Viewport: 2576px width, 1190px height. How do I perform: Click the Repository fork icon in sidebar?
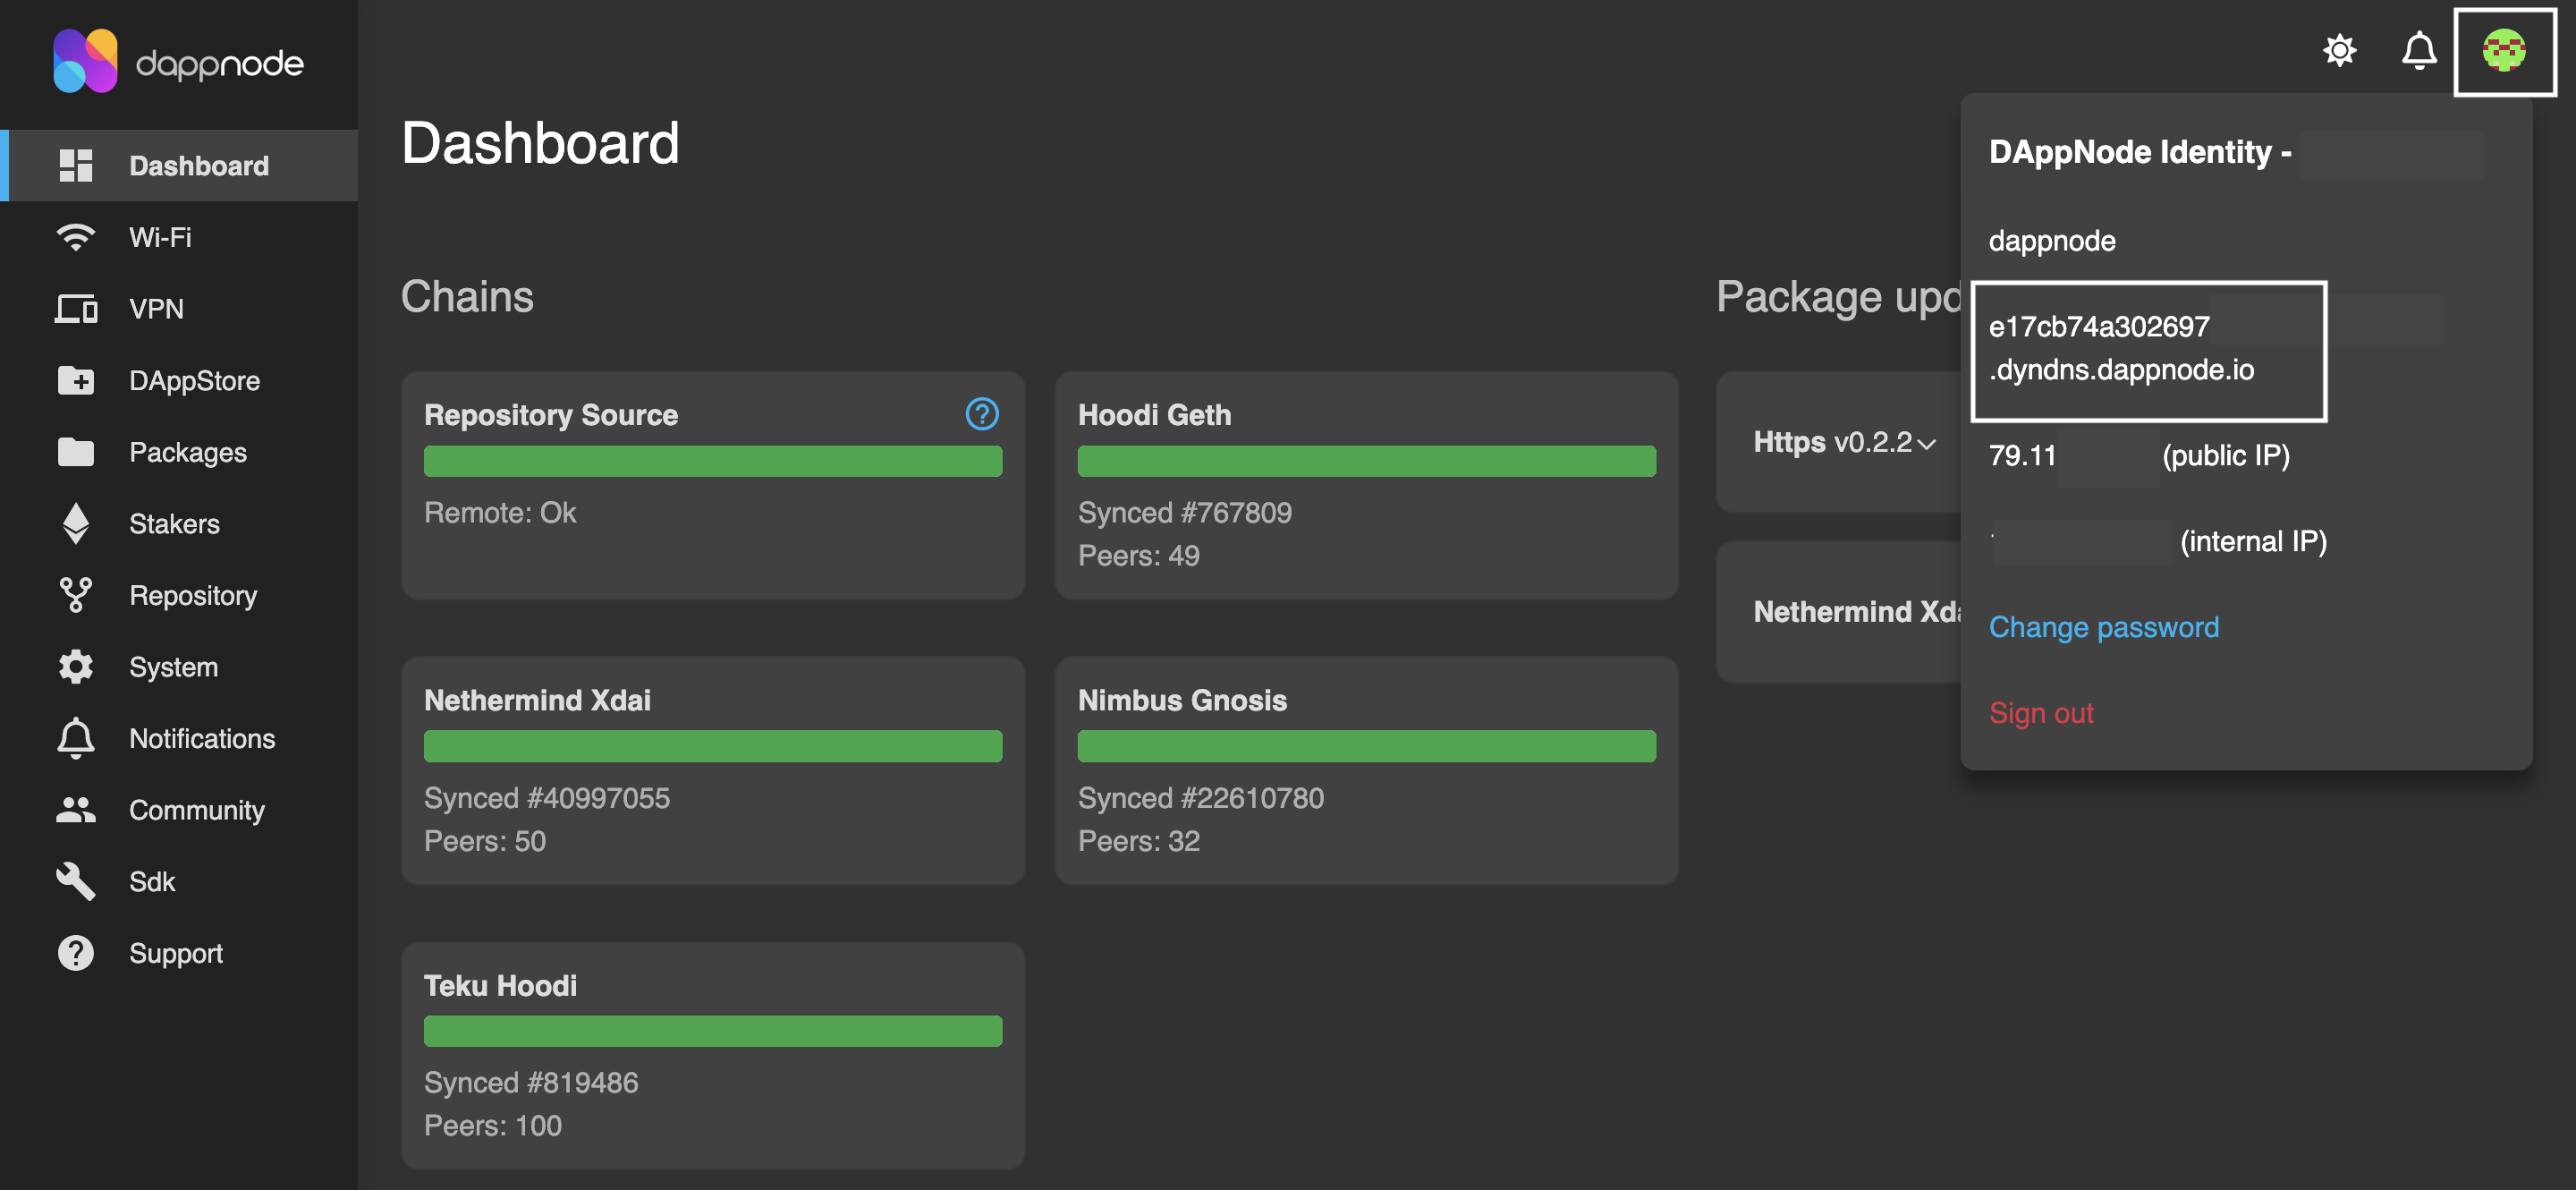[x=75, y=595]
